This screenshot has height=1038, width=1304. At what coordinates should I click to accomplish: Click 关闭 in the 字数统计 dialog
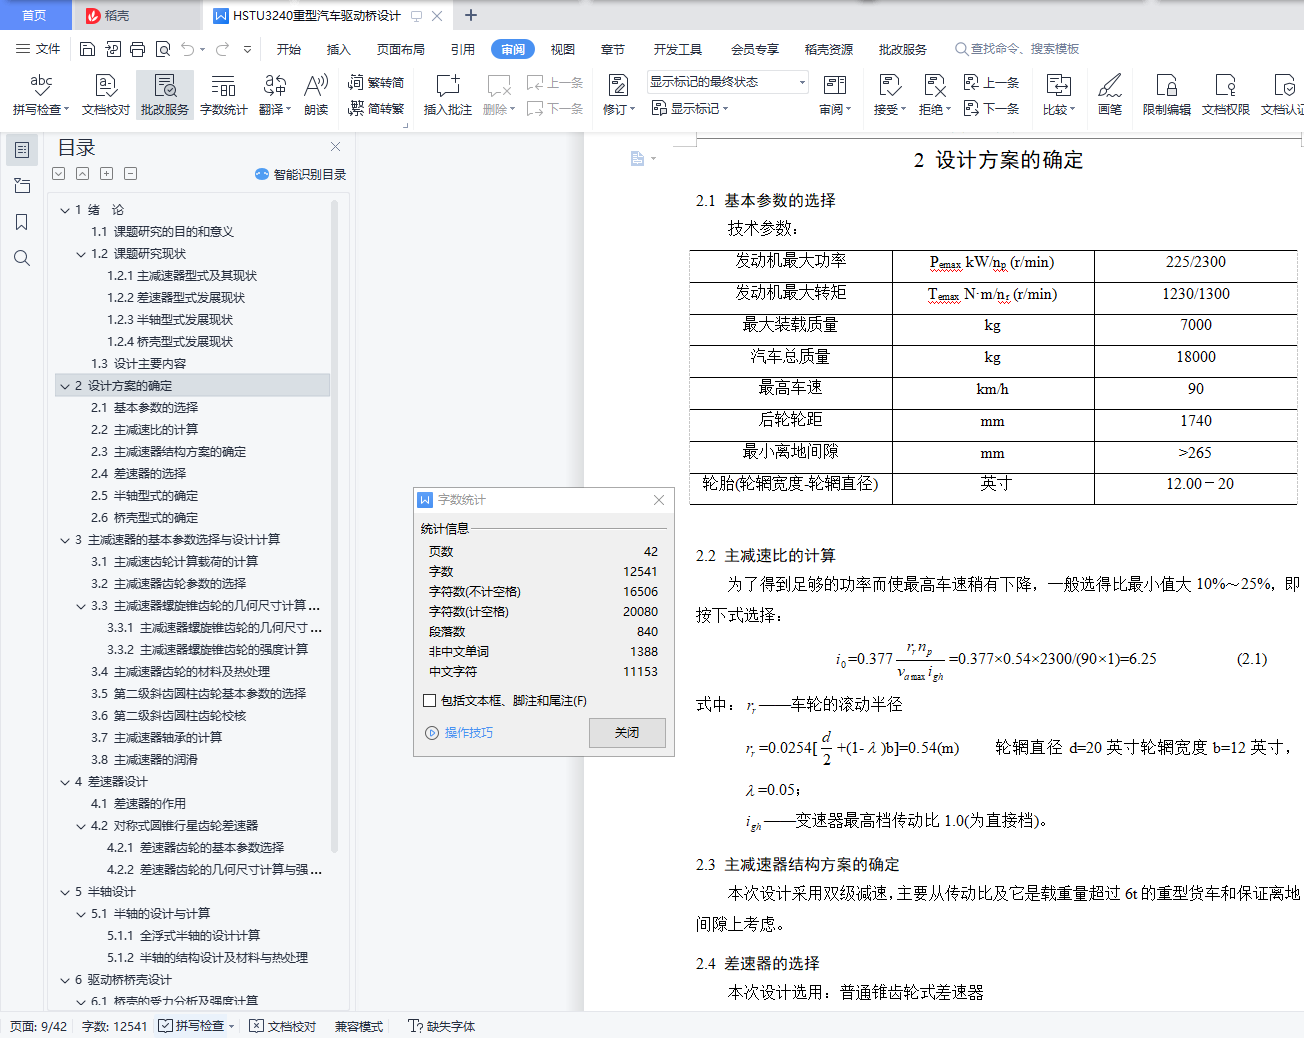(x=627, y=733)
